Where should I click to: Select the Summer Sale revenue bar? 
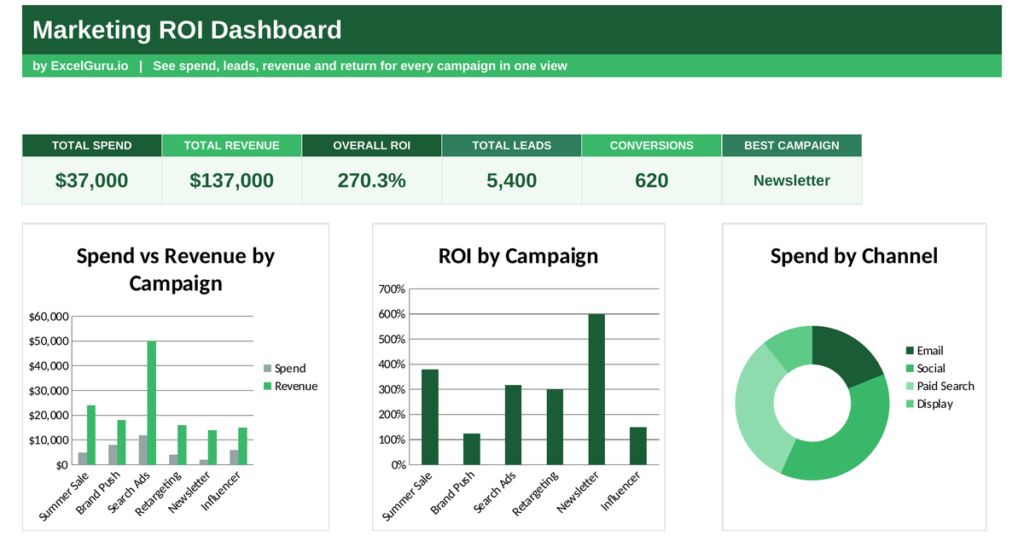click(91, 435)
